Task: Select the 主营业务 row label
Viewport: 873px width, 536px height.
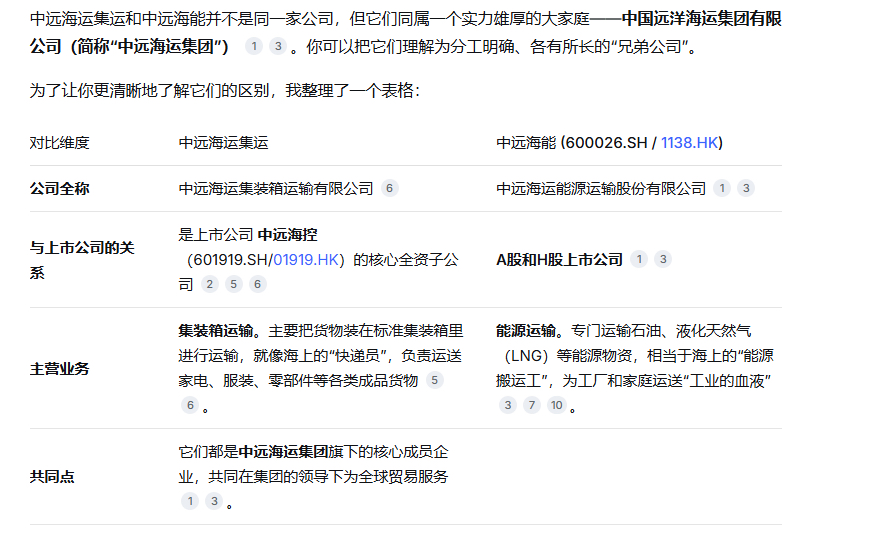Action: click(60, 368)
